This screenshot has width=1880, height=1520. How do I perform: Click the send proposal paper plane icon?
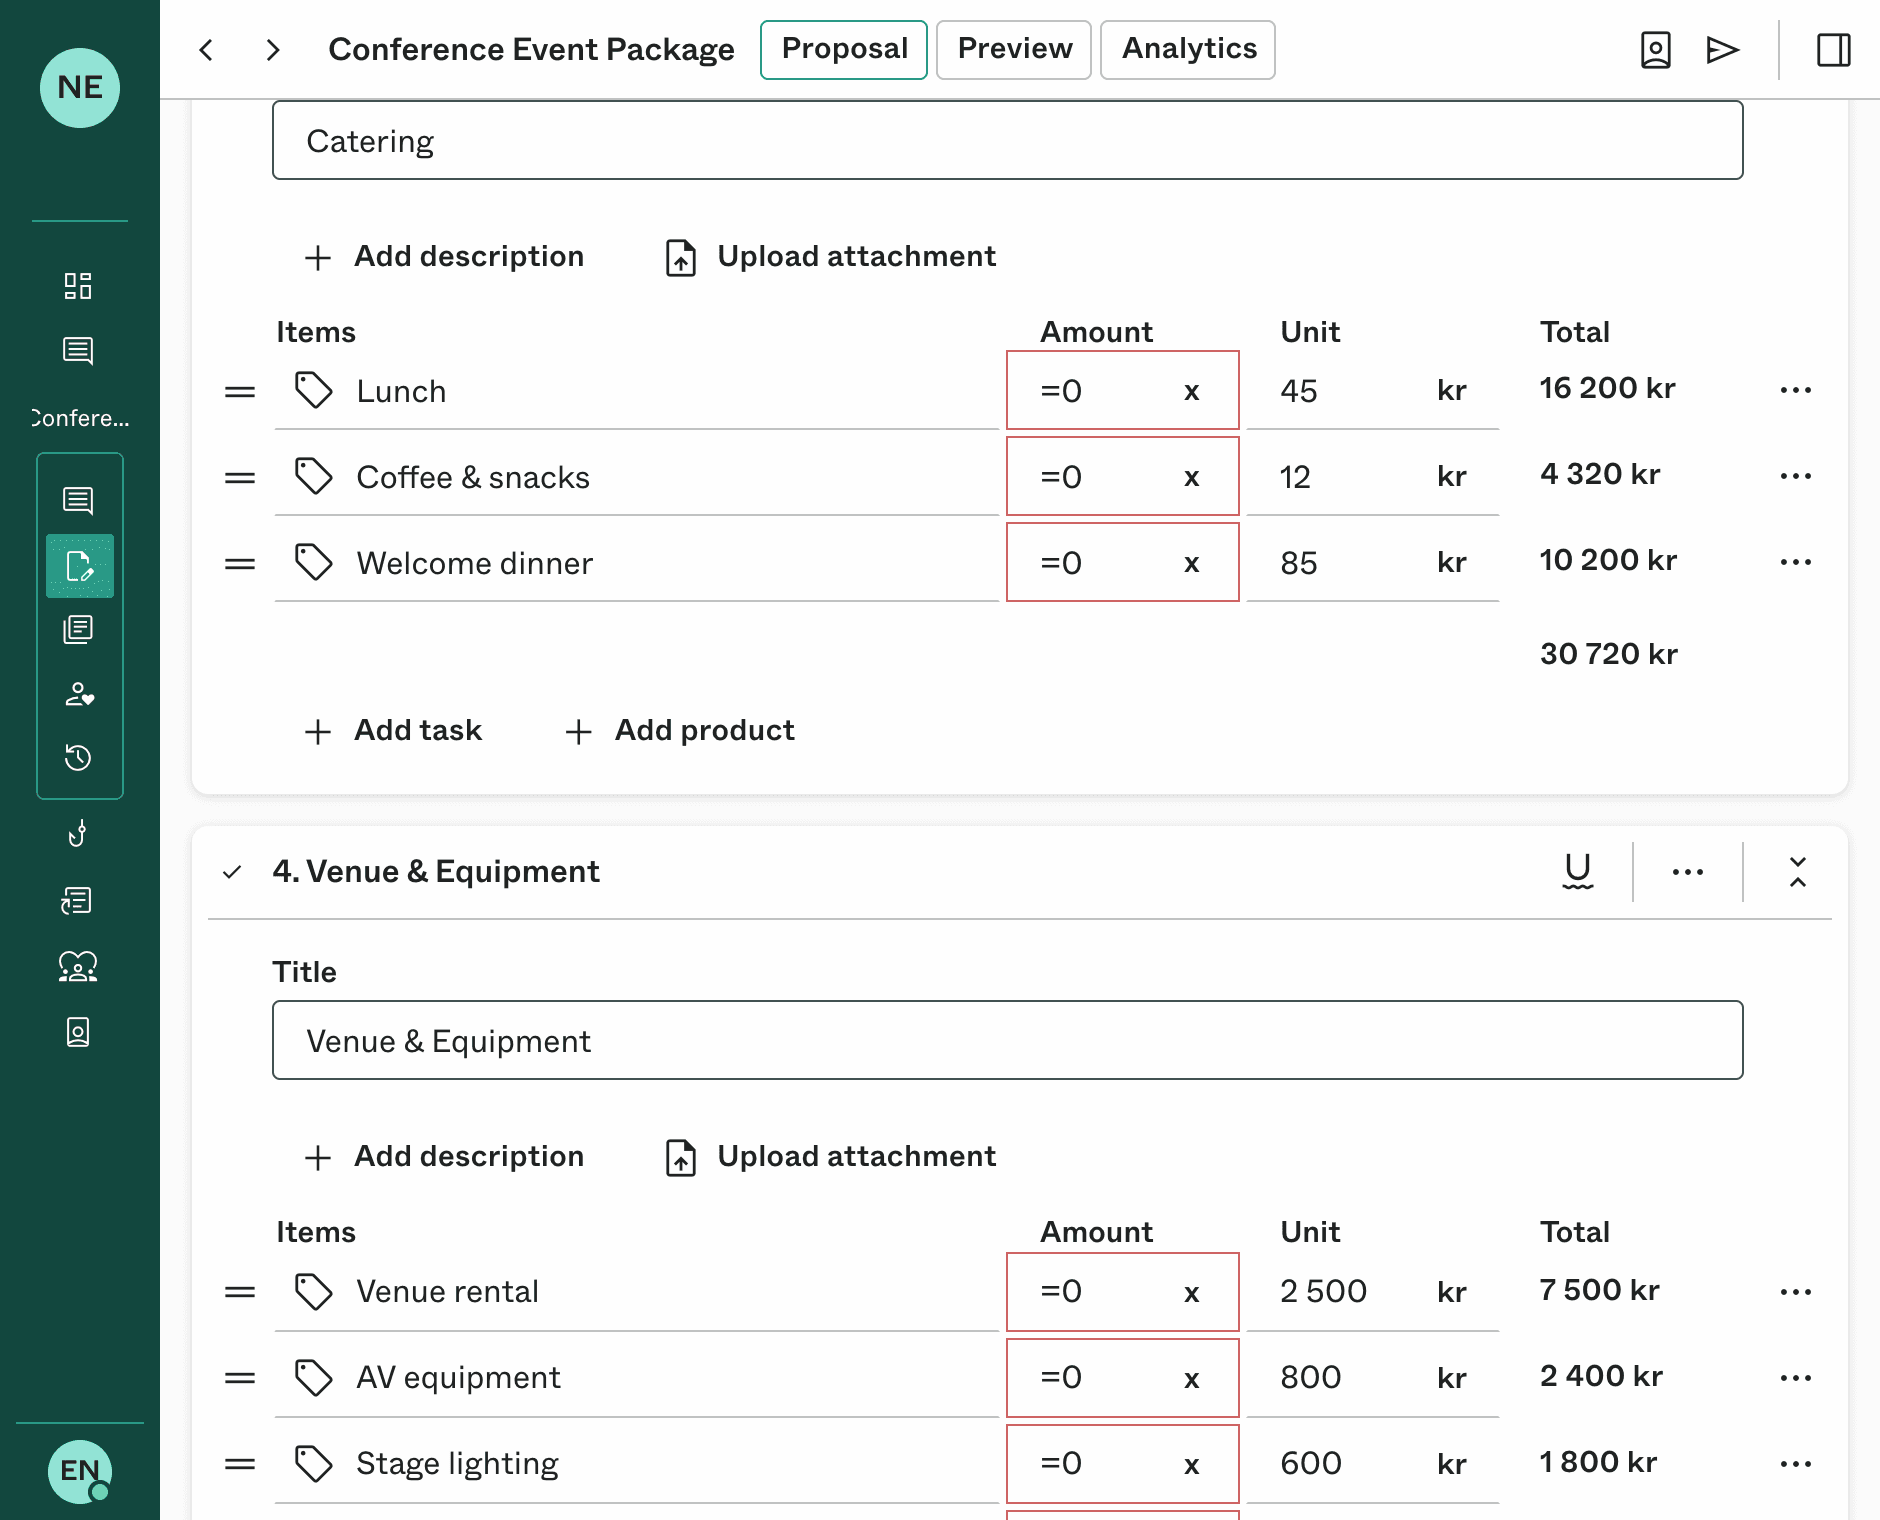tap(1722, 50)
